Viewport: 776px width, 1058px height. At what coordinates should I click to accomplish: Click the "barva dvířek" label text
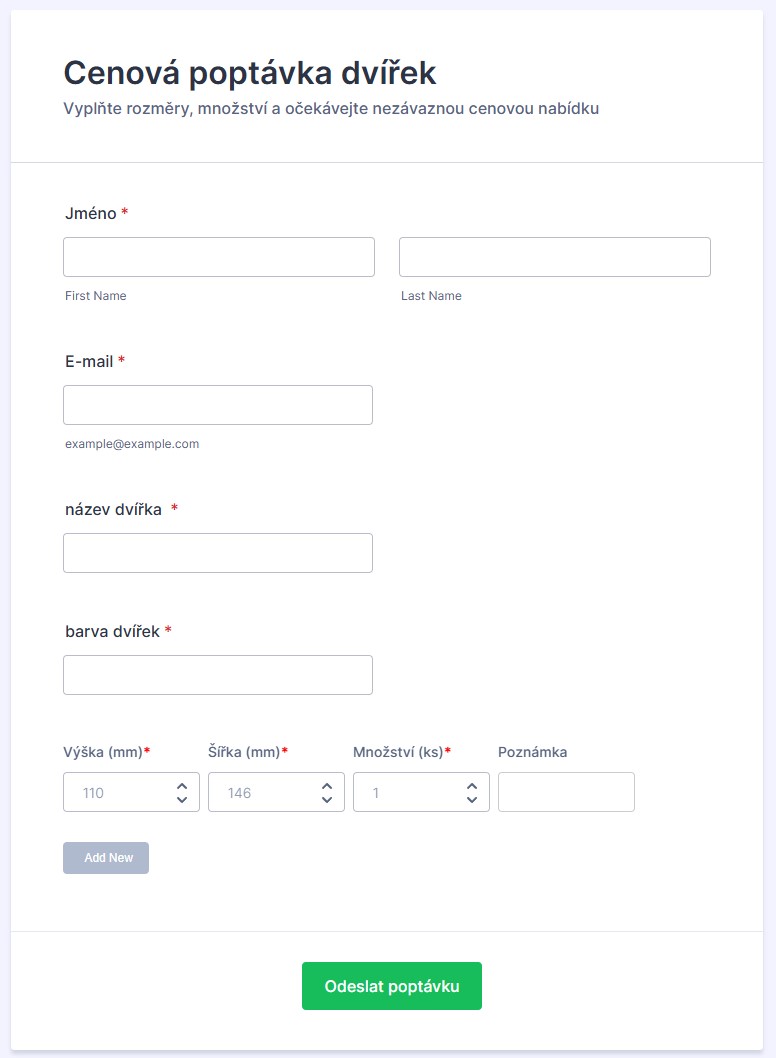point(112,631)
